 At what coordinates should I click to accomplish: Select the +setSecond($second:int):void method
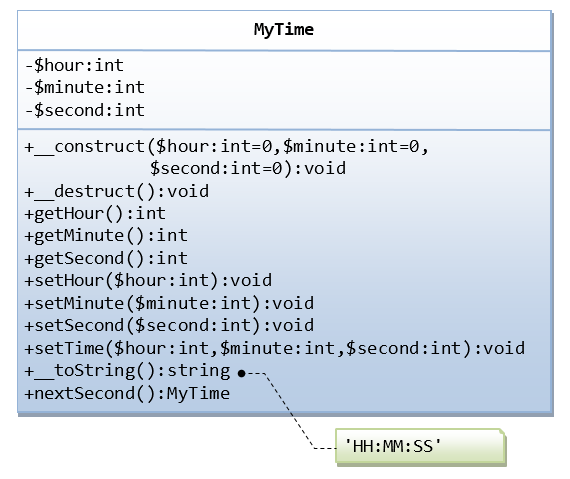tap(169, 326)
